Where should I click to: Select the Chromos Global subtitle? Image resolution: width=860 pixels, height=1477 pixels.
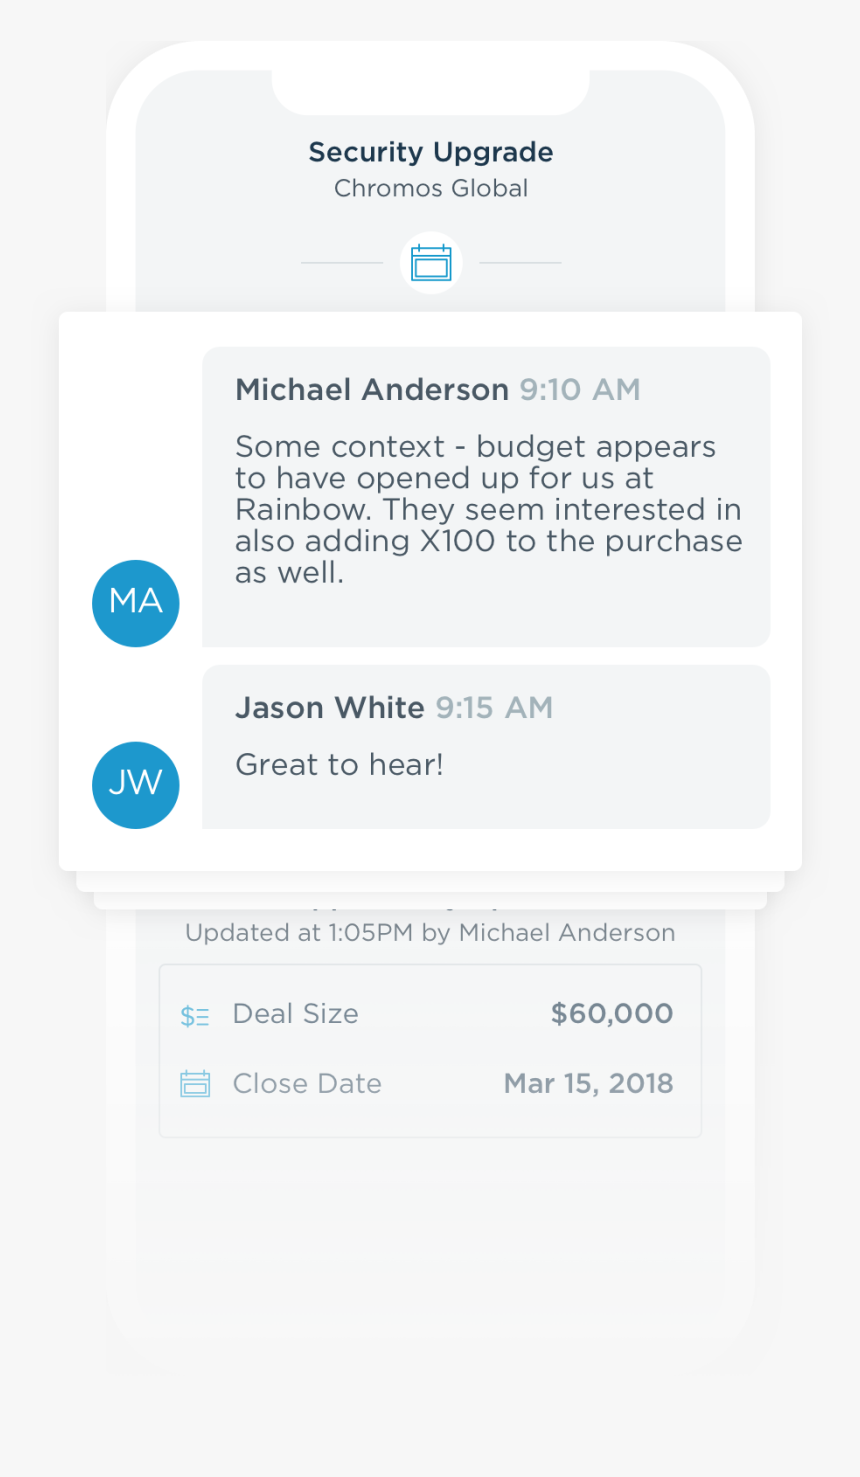[431, 188]
